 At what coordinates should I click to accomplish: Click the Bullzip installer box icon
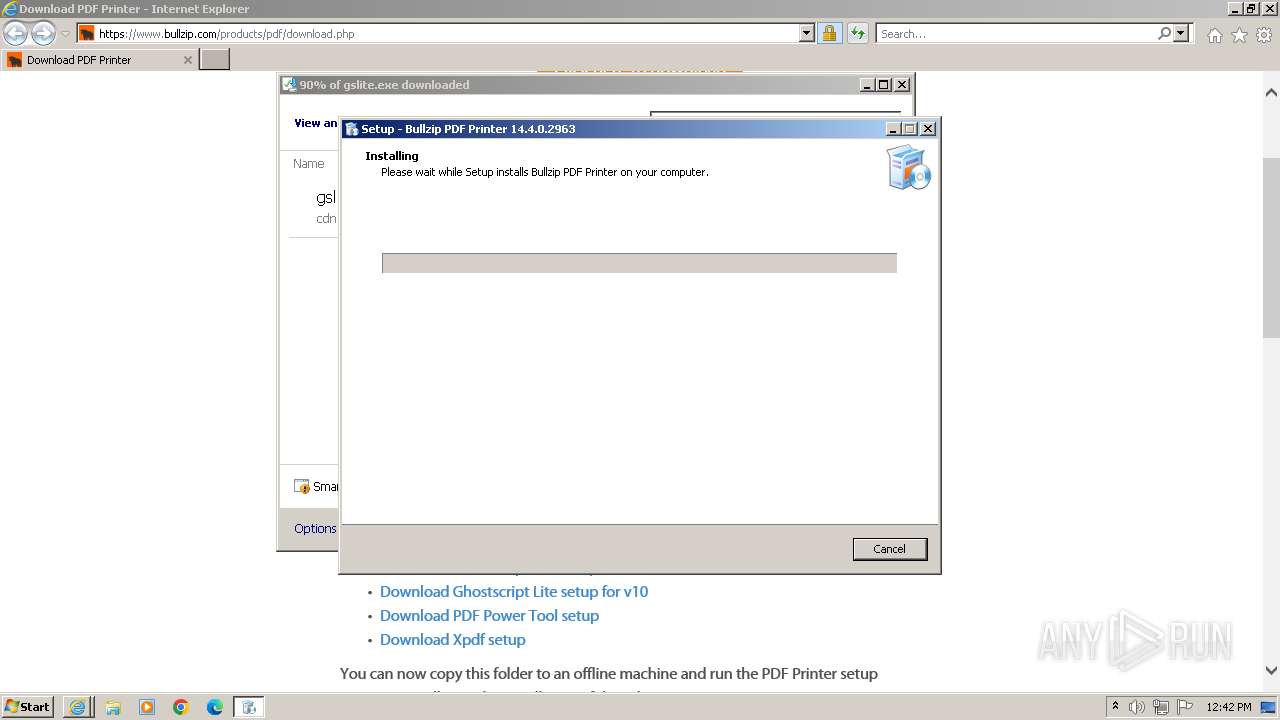908,167
